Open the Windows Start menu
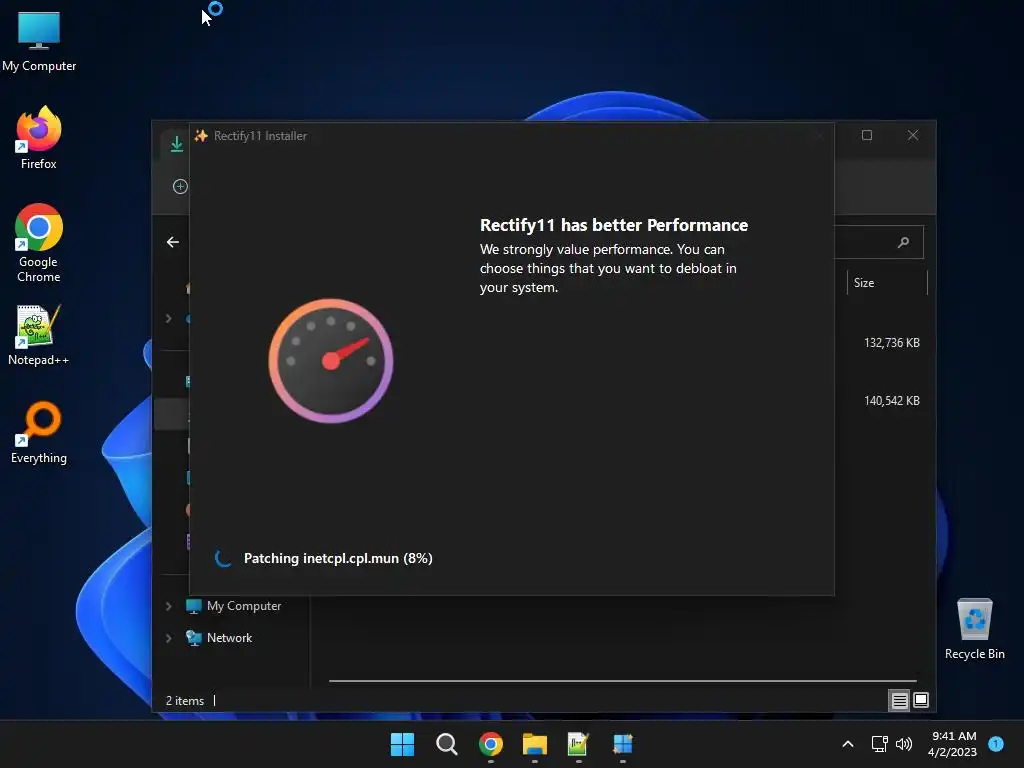The image size is (1024, 768). [x=402, y=744]
